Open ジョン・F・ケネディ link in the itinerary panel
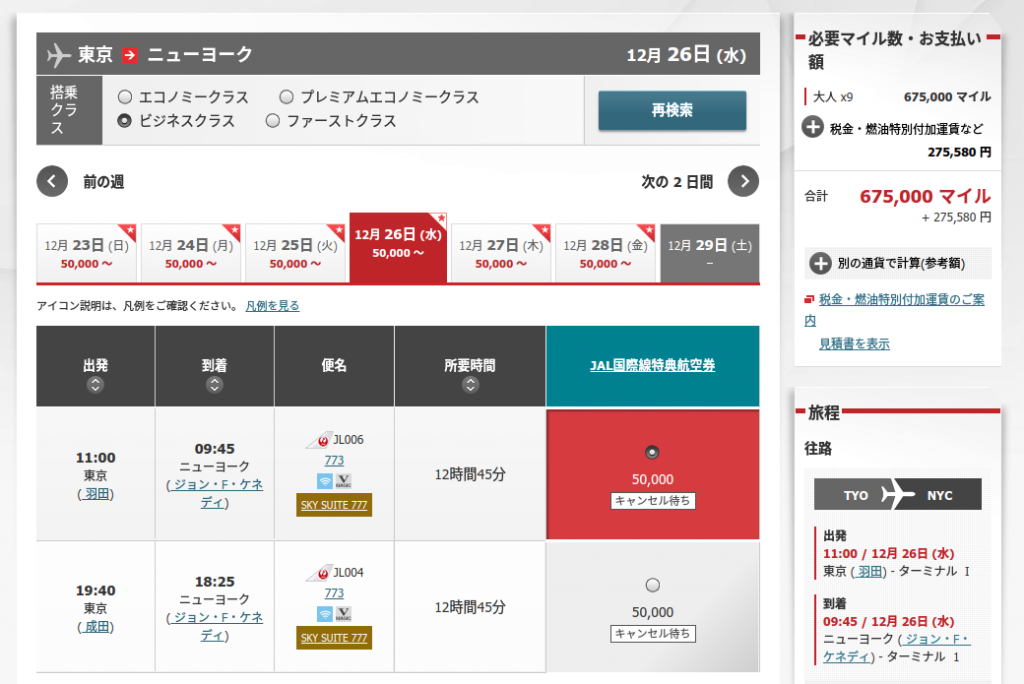Viewport: 1024px width, 684px height. [897, 648]
